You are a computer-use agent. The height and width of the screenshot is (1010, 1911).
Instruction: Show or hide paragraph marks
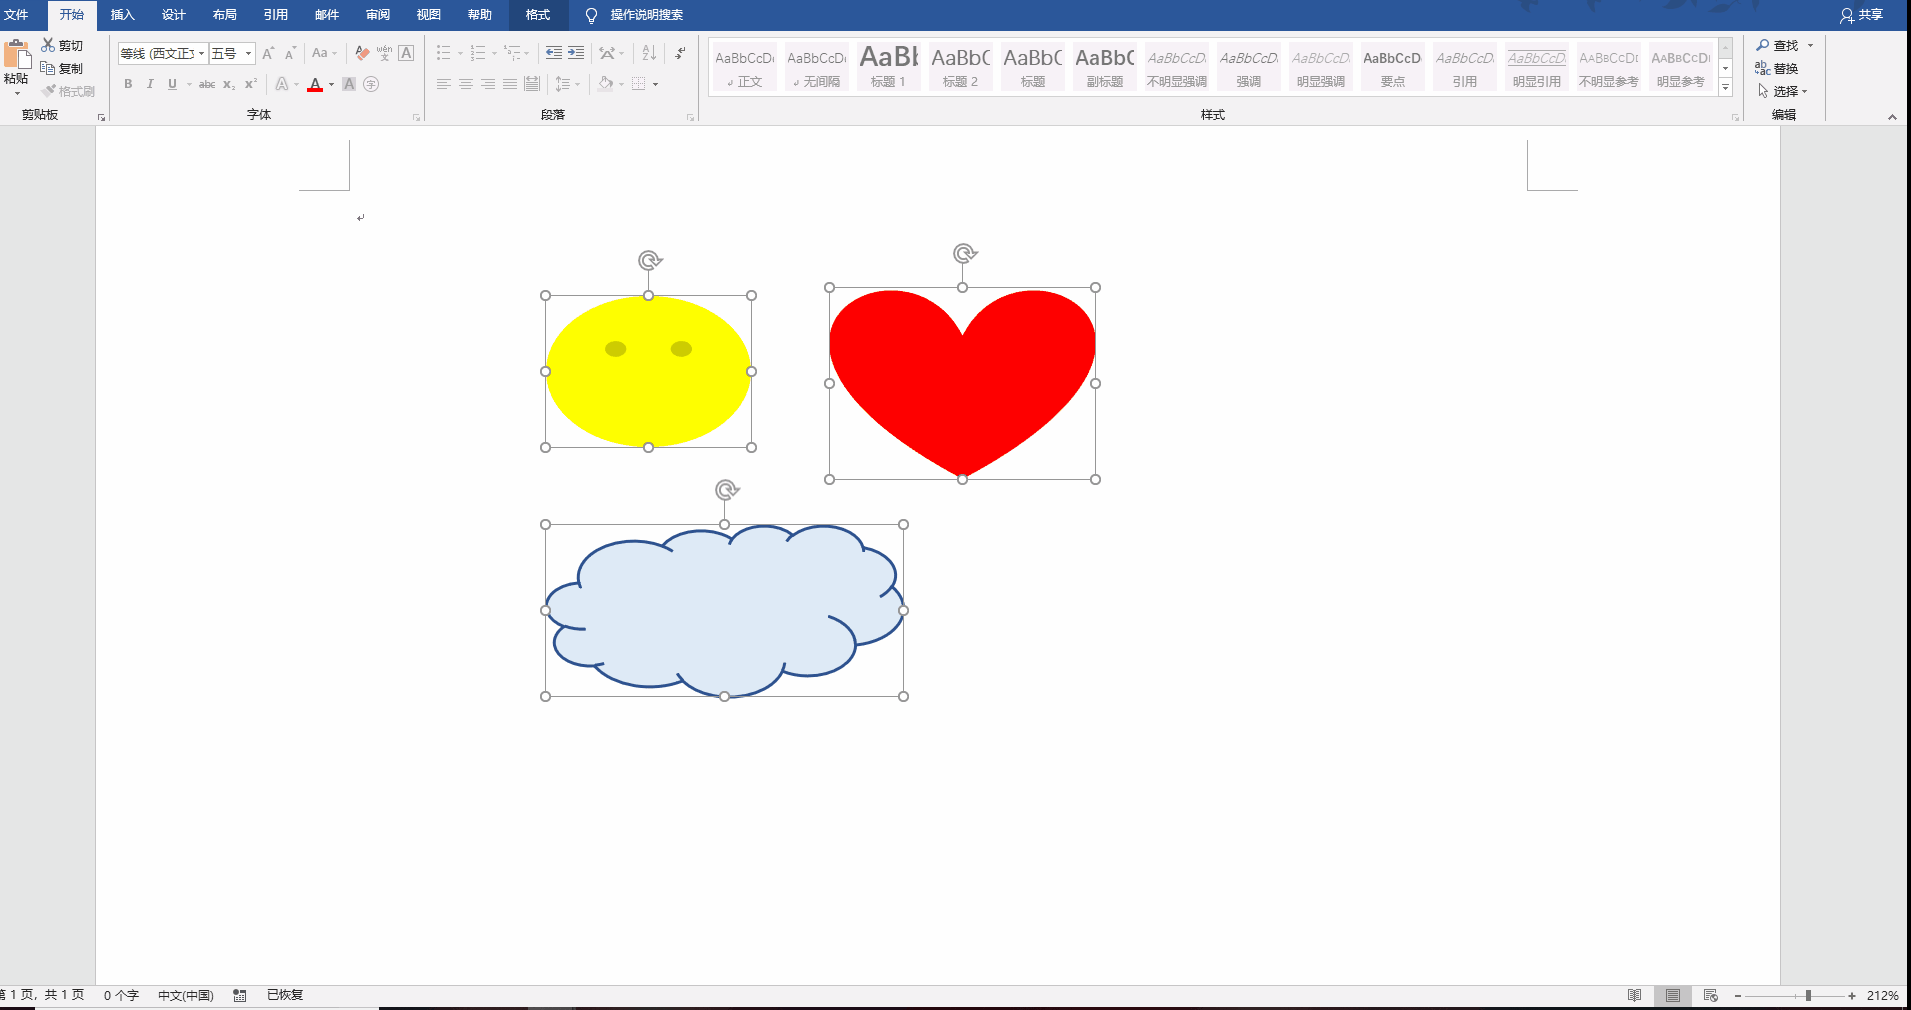(x=681, y=53)
